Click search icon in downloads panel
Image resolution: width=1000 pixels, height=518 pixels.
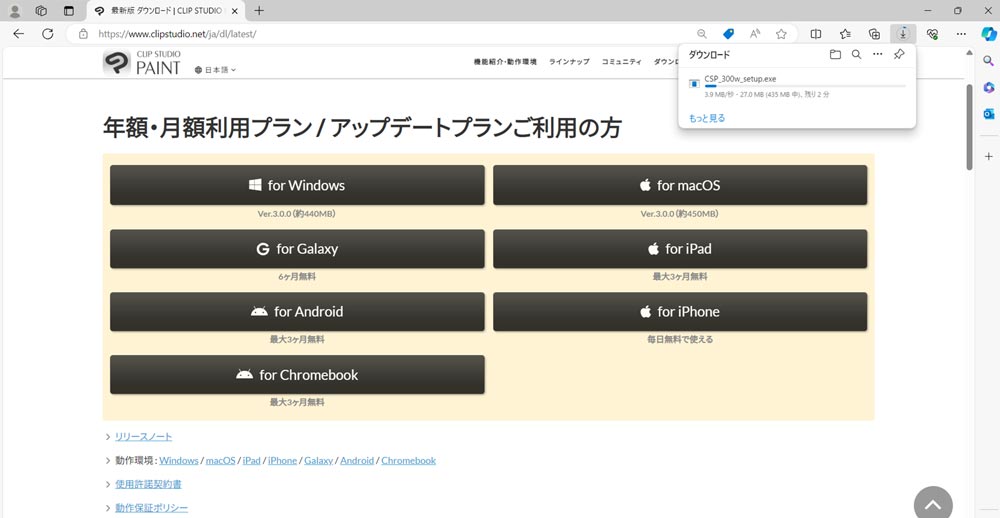click(x=856, y=55)
